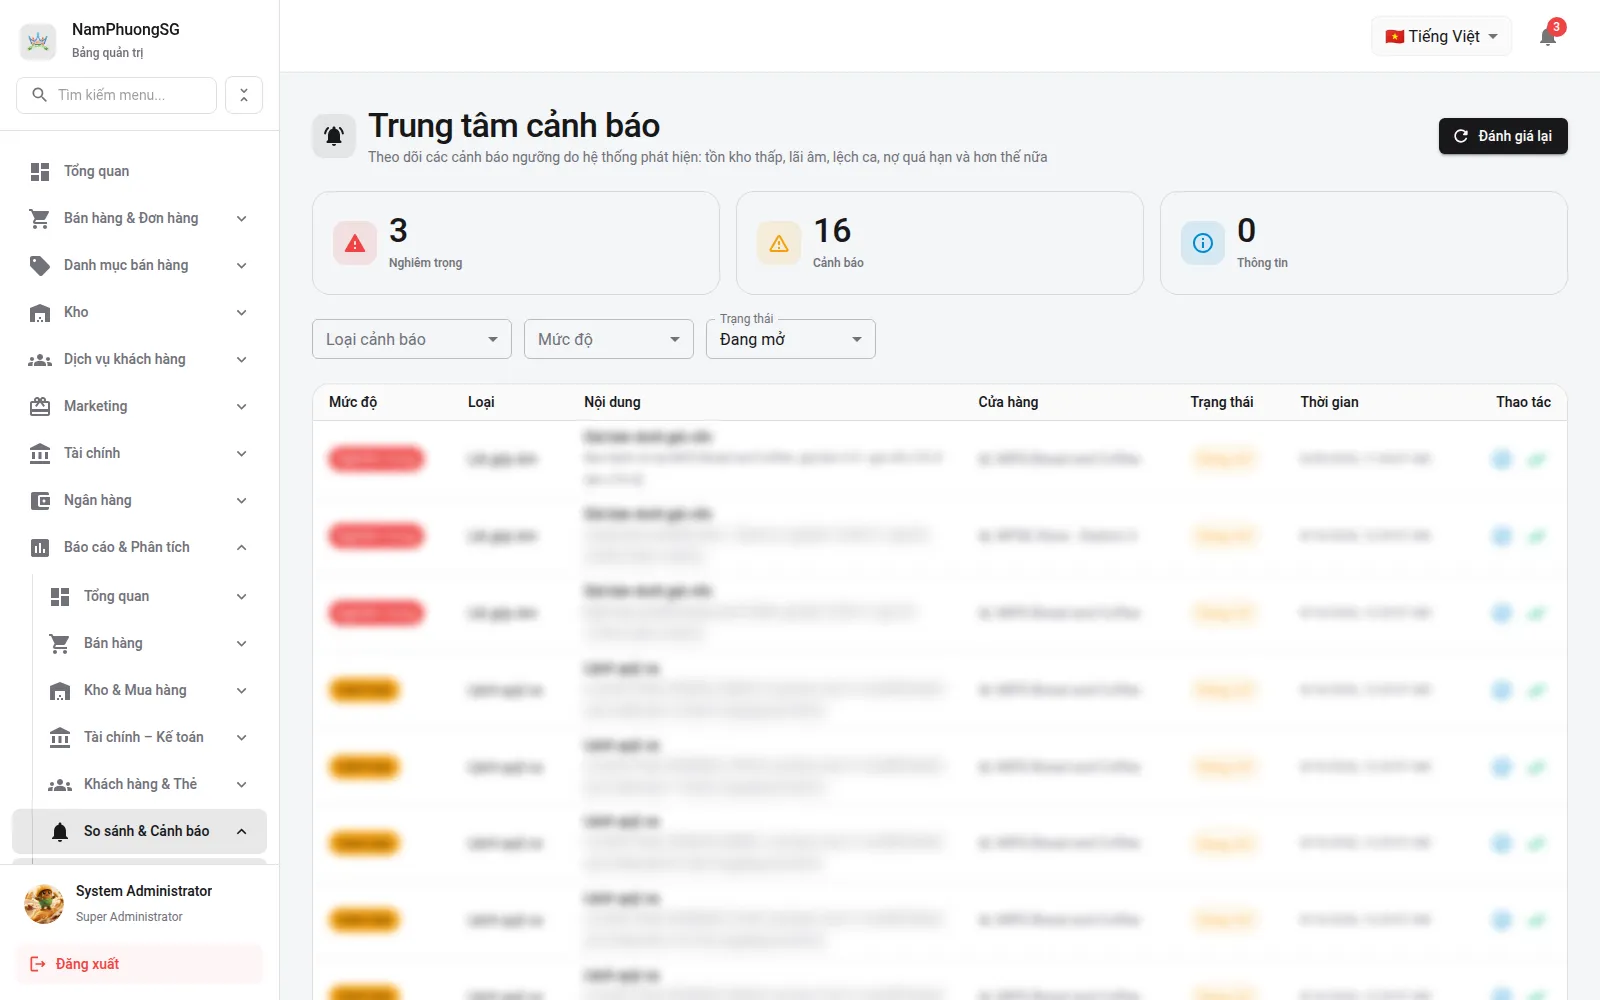Viewport: 1600px width, 1000px height.
Task: Select Marketing in the sidebar
Action: pos(140,407)
